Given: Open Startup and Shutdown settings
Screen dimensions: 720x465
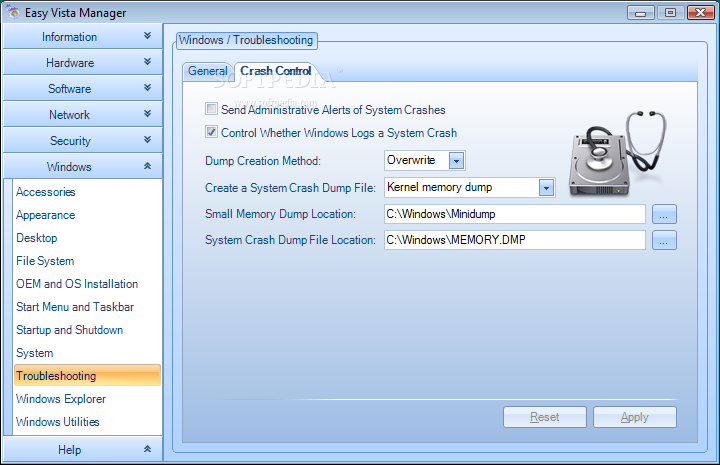Looking at the screenshot, I should [x=69, y=330].
